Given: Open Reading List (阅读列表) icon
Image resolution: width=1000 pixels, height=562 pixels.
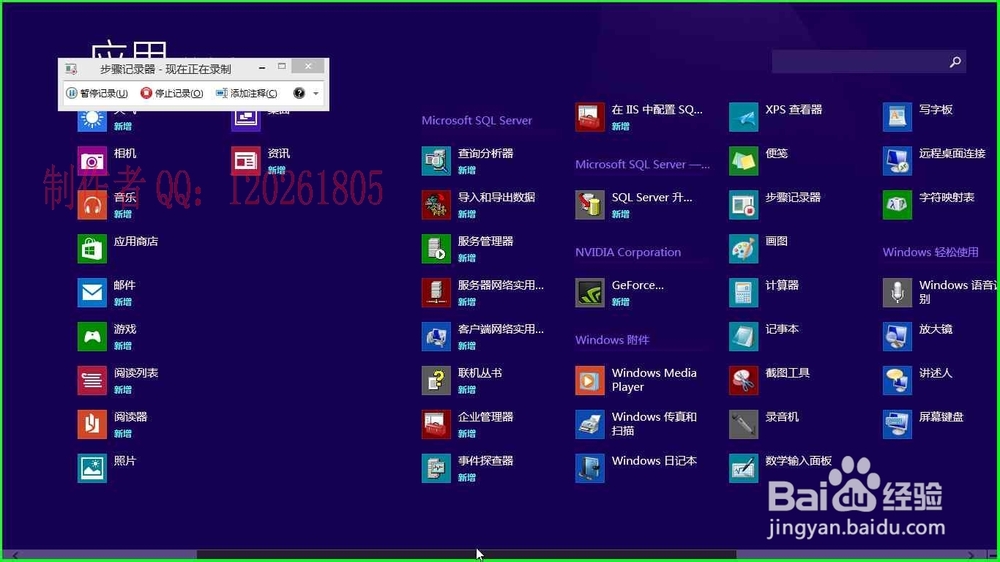Looking at the screenshot, I should coord(92,381).
